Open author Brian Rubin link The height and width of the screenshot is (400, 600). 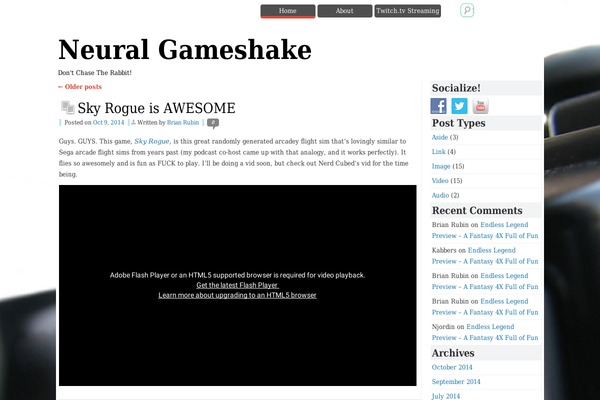183,122
